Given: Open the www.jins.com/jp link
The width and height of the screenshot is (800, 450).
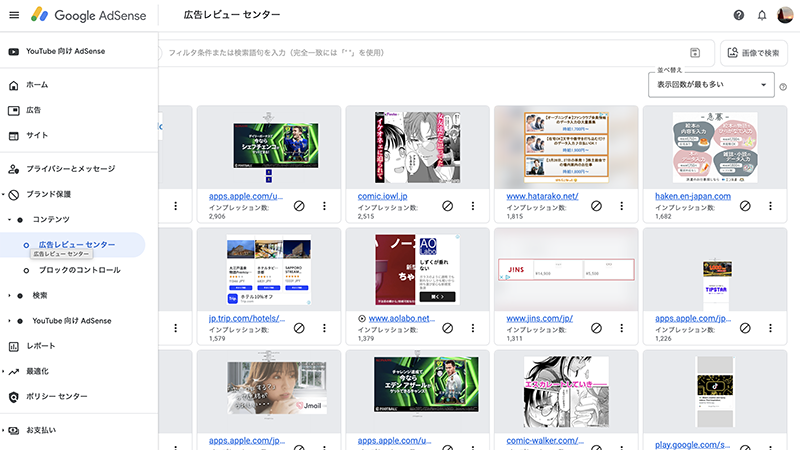Looking at the screenshot, I should 539,318.
